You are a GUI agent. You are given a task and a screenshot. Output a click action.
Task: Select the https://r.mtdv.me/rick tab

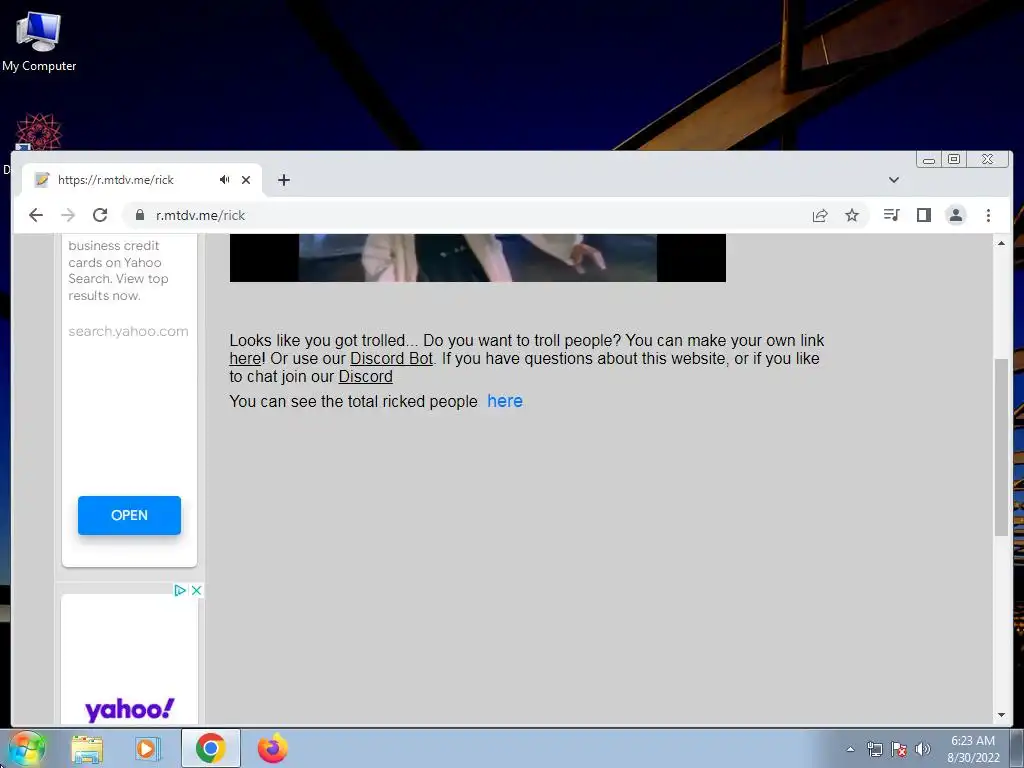pyautogui.click(x=142, y=180)
